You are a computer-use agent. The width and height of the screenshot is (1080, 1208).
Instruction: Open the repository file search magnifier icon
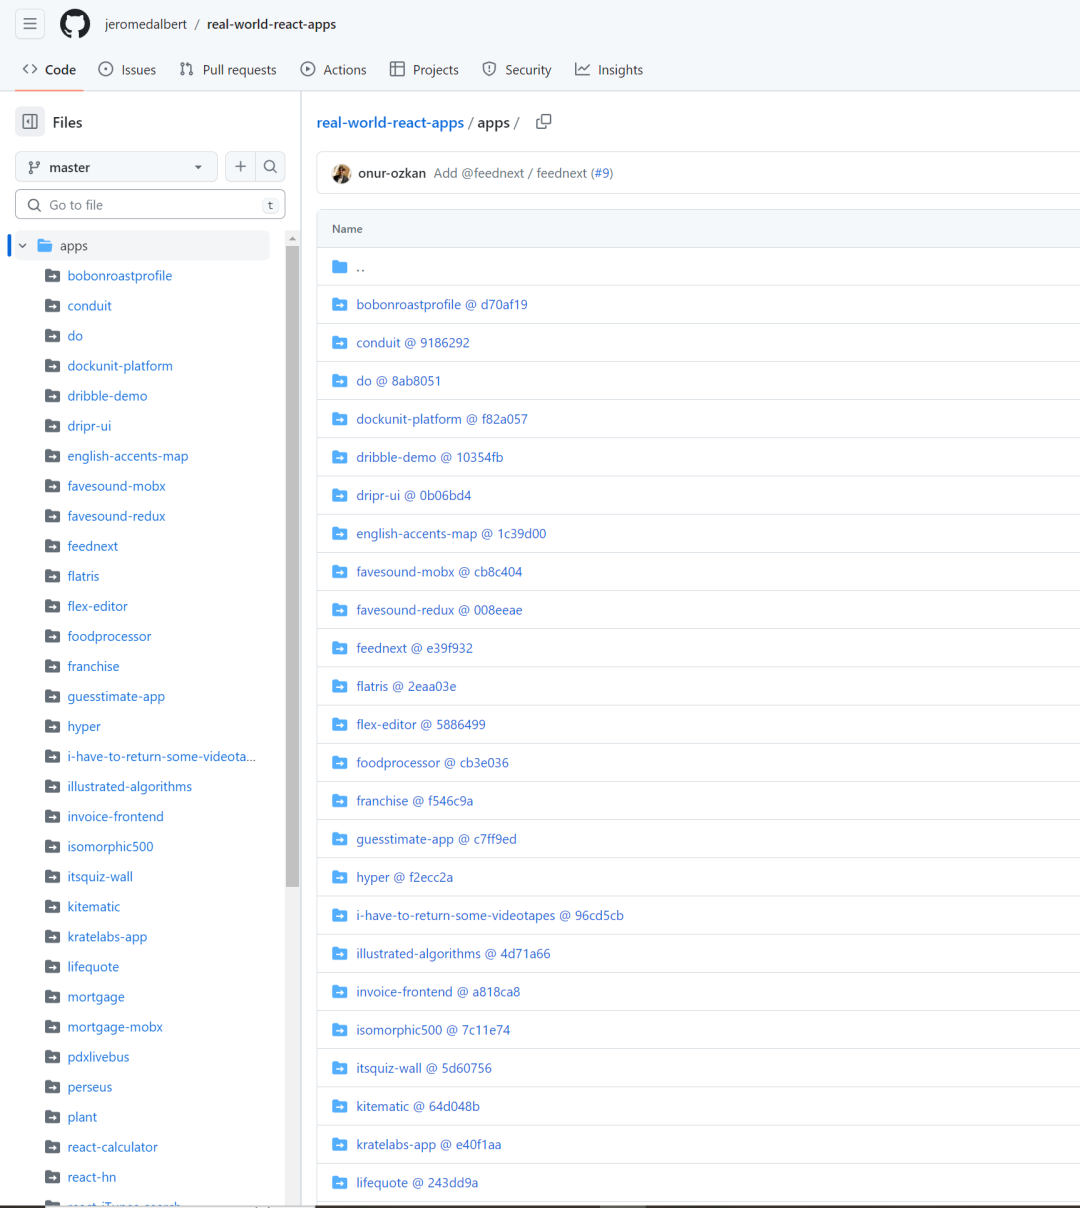click(270, 166)
